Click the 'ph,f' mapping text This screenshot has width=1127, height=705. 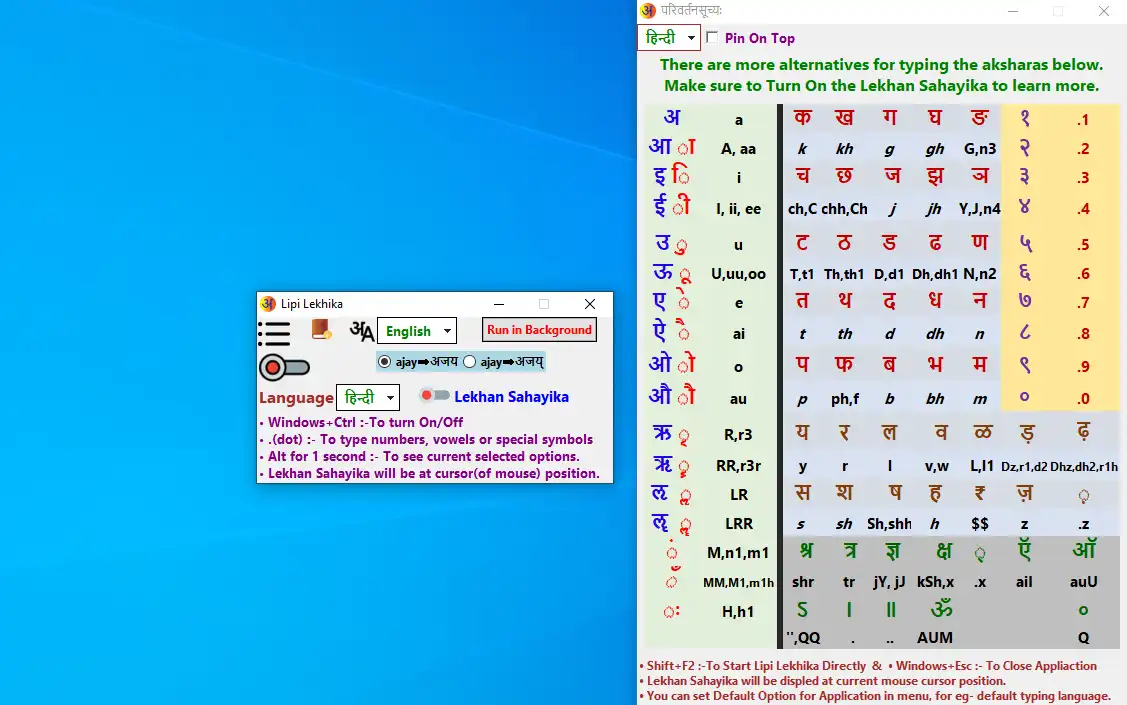(845, 399)
